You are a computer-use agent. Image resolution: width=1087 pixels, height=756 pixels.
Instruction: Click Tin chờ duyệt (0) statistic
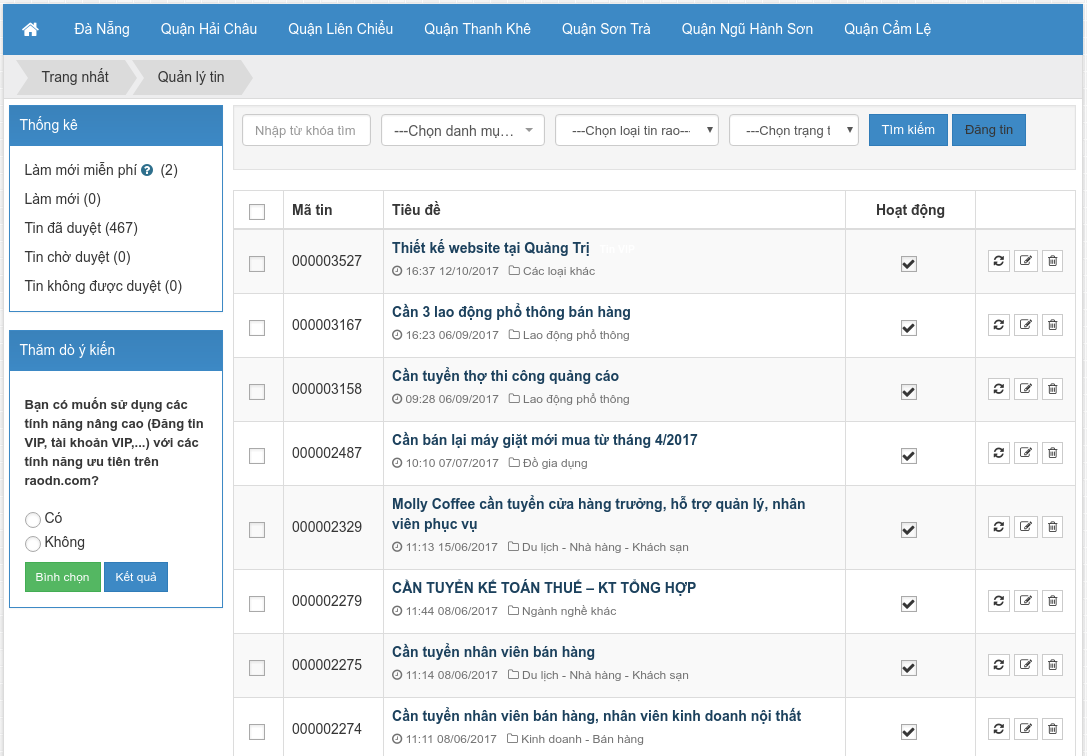78,257
